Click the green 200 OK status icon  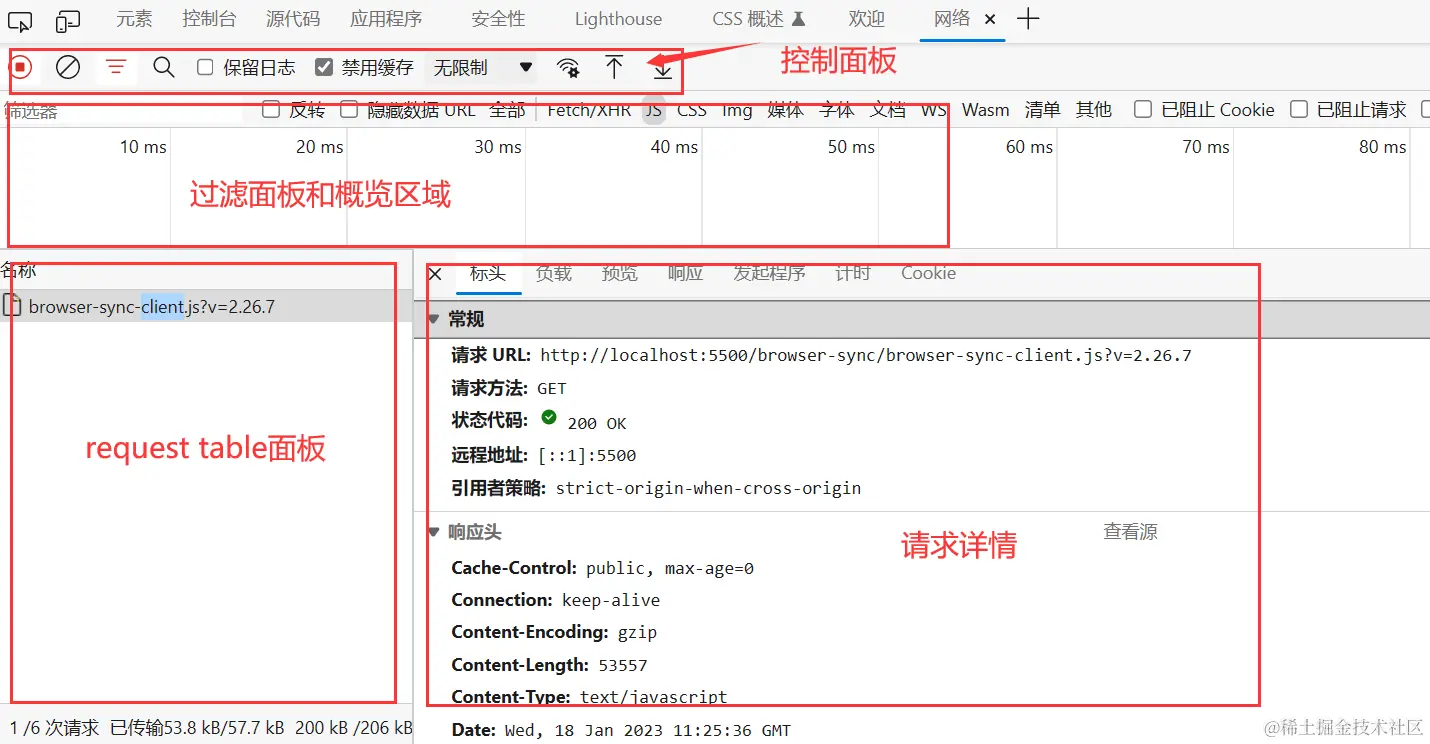tap(548, 417)
